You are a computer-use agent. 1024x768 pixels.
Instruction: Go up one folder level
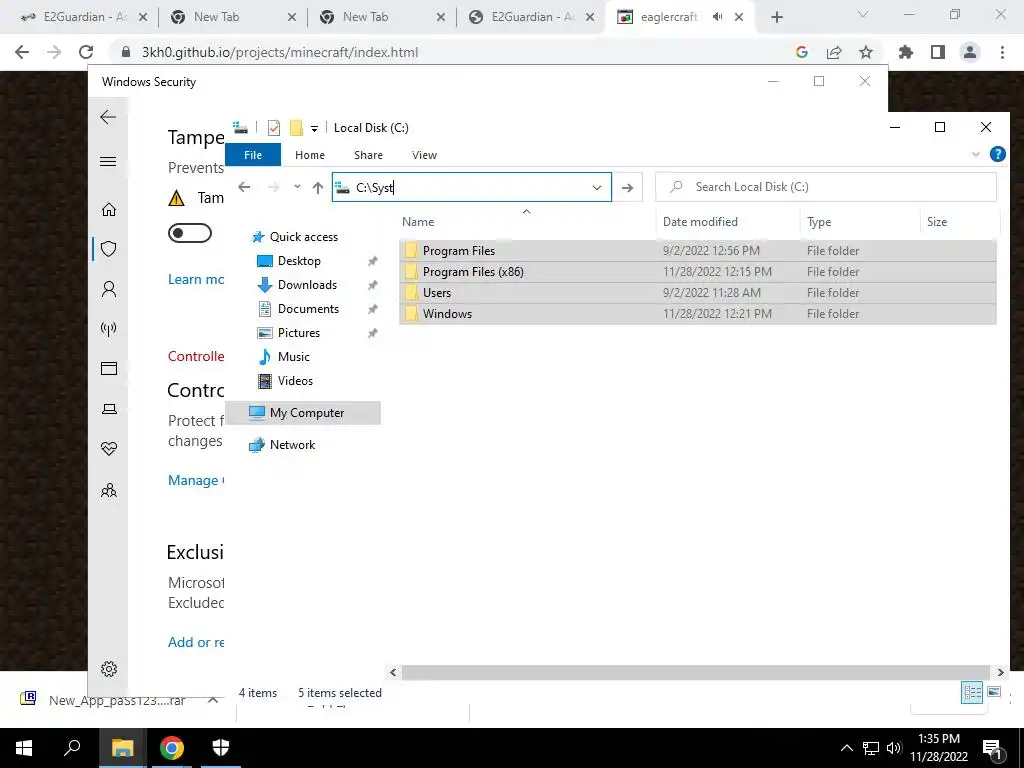pos(318,187)
